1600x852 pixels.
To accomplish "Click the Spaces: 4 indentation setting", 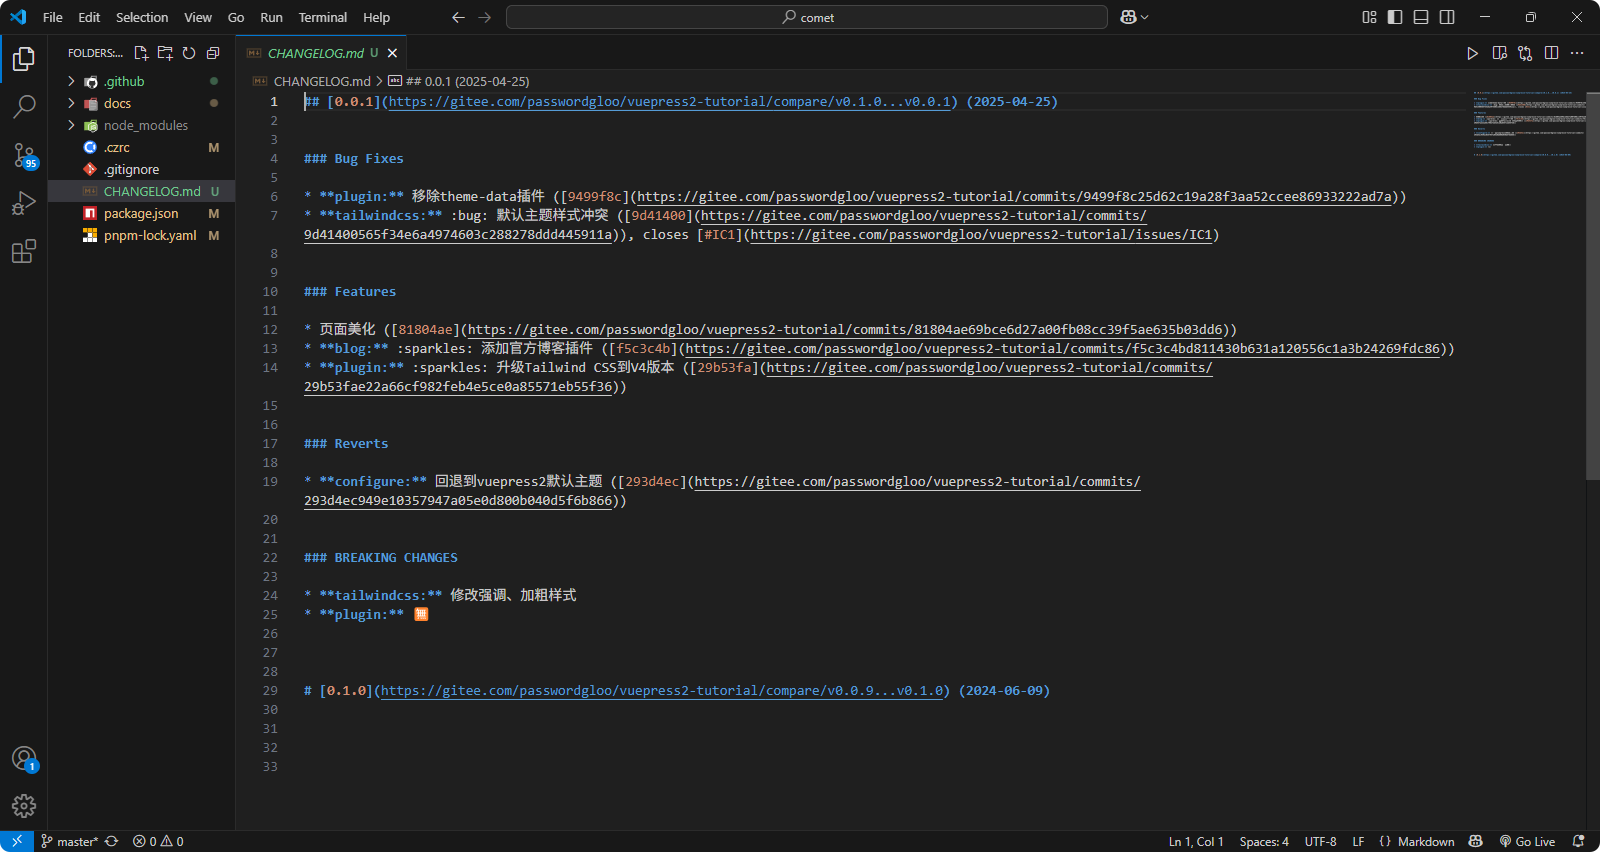I will (1264, 842).
